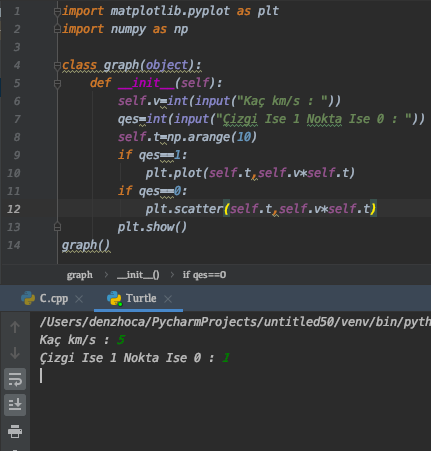Select '__init__()' breadcrumb item
The height and width of the screenshot is (451, 431).
138,275
